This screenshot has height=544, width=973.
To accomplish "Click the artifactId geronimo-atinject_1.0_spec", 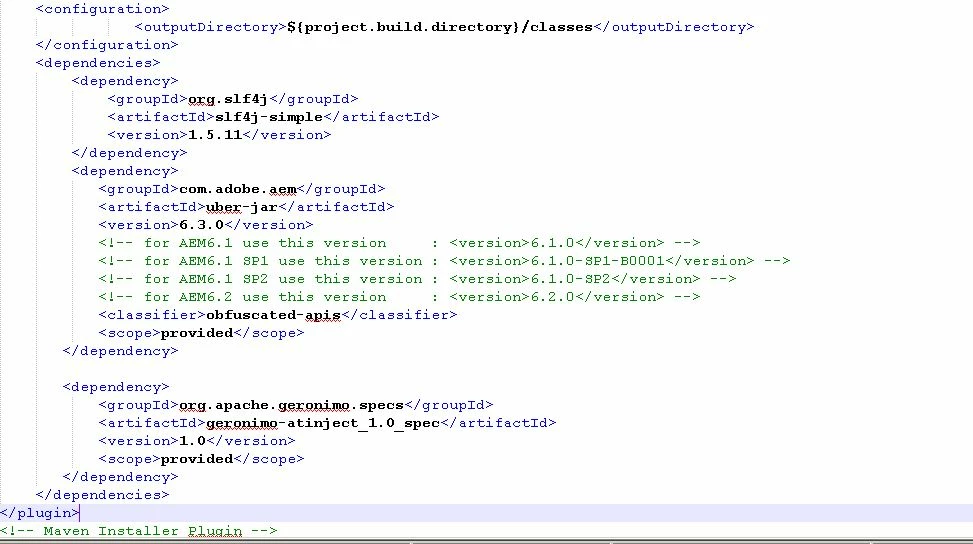I will [323, 423].
